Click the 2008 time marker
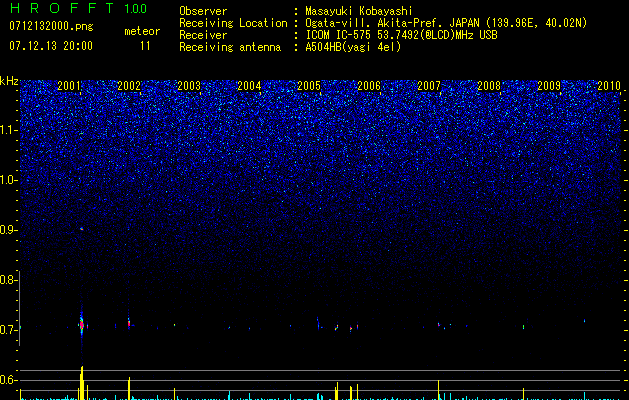Viewport: 629px width, 400px height. pos(489,86)
